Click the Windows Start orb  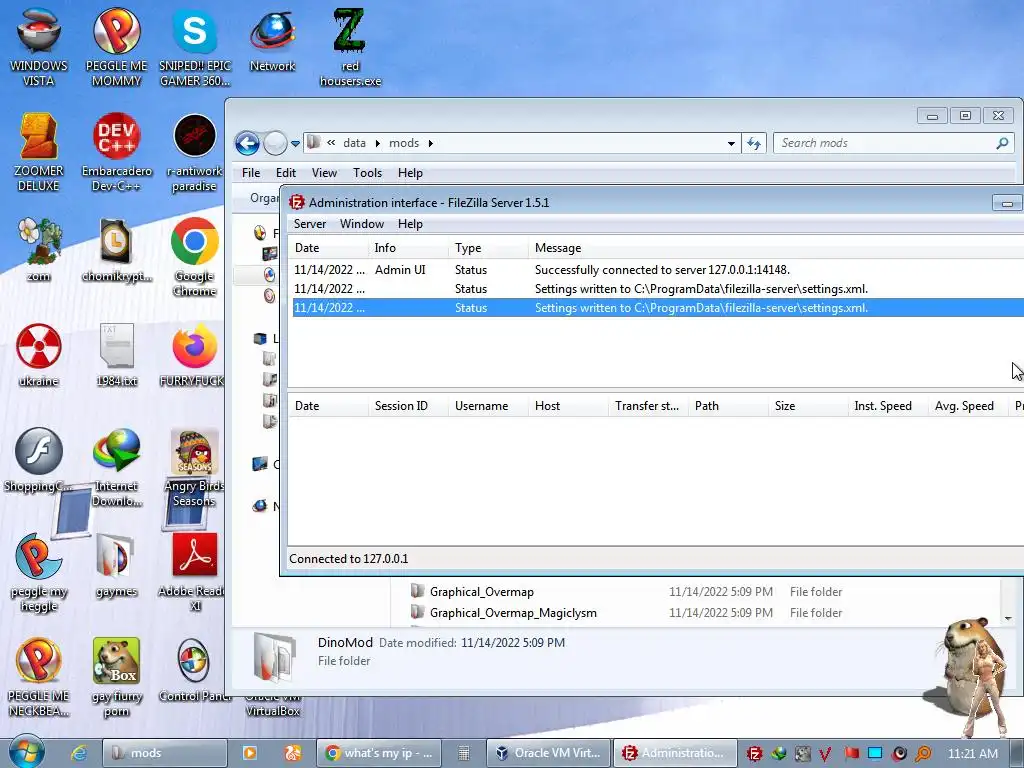point(26,751)
